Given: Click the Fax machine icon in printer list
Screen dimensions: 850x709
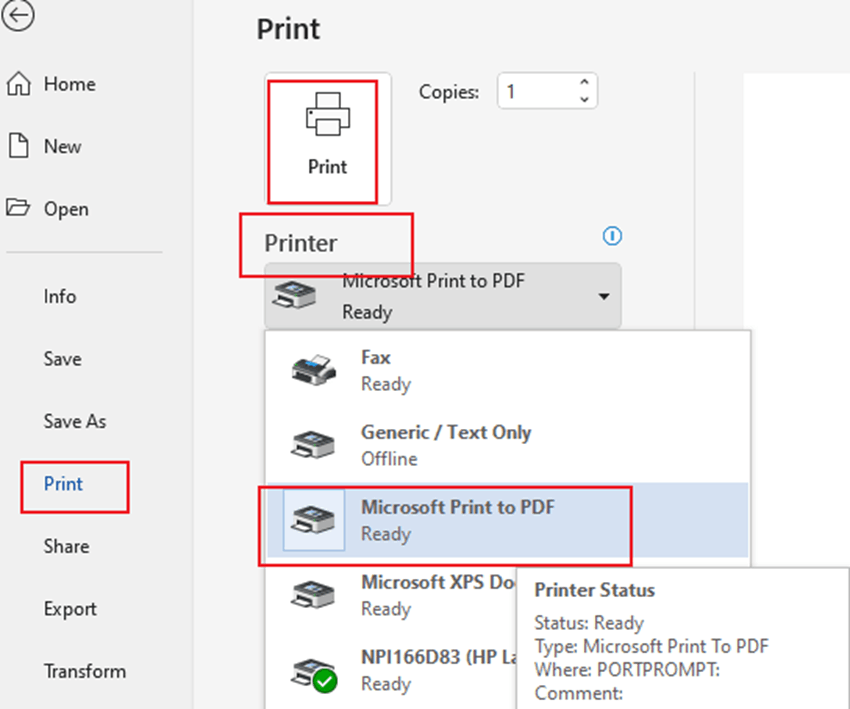Looking at the screenshot, I should click(313, 370).
